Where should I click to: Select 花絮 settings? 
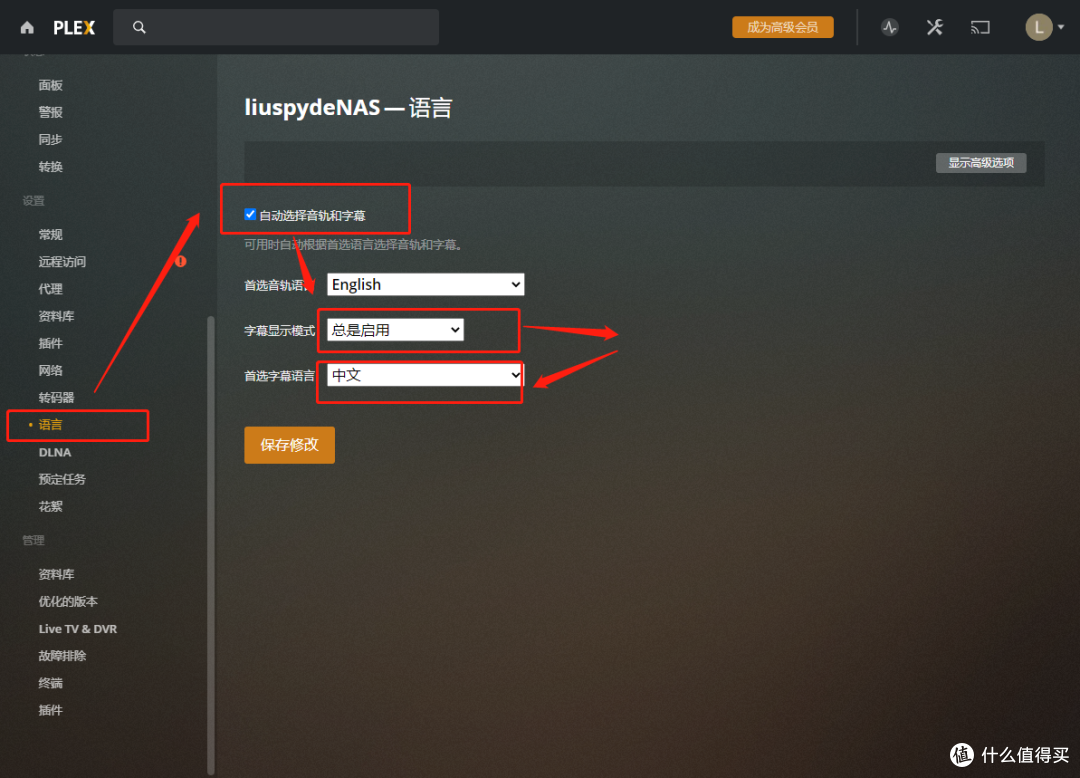pos(51,507)
